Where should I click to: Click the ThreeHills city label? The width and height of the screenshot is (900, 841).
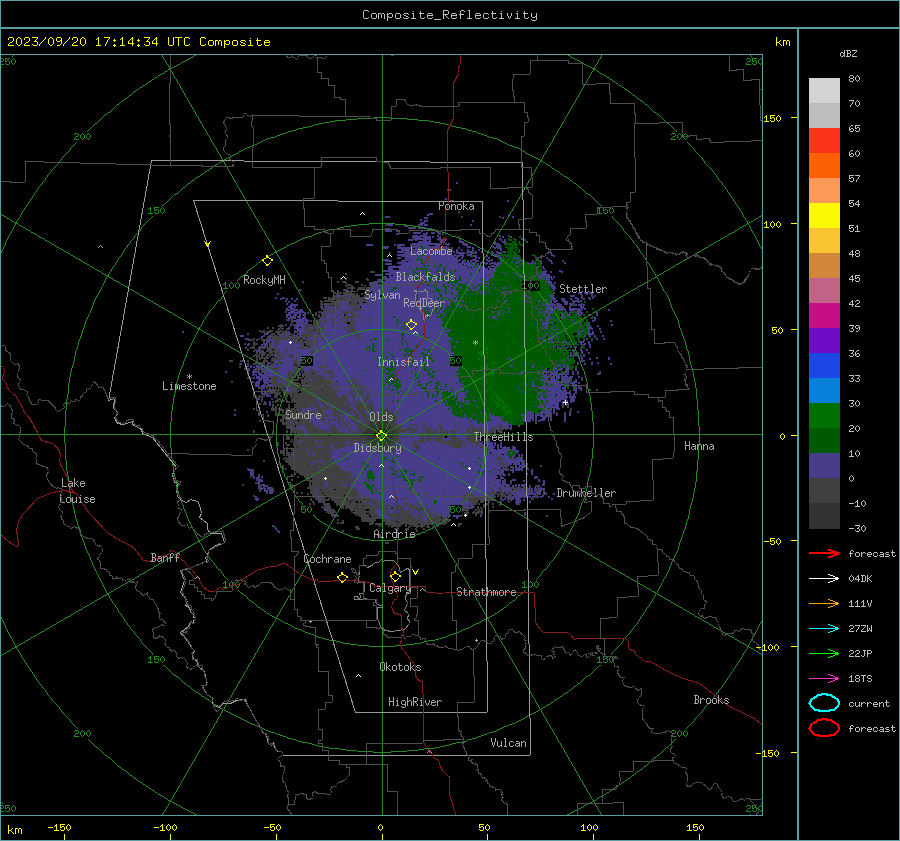click(x=503, y=437)
